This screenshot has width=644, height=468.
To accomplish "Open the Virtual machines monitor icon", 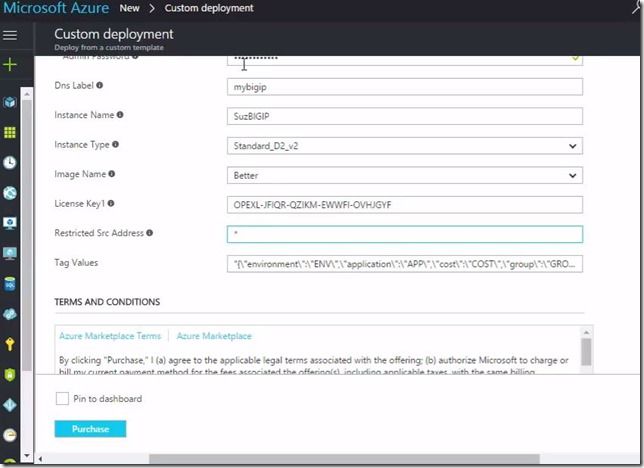I will point(10,254).
